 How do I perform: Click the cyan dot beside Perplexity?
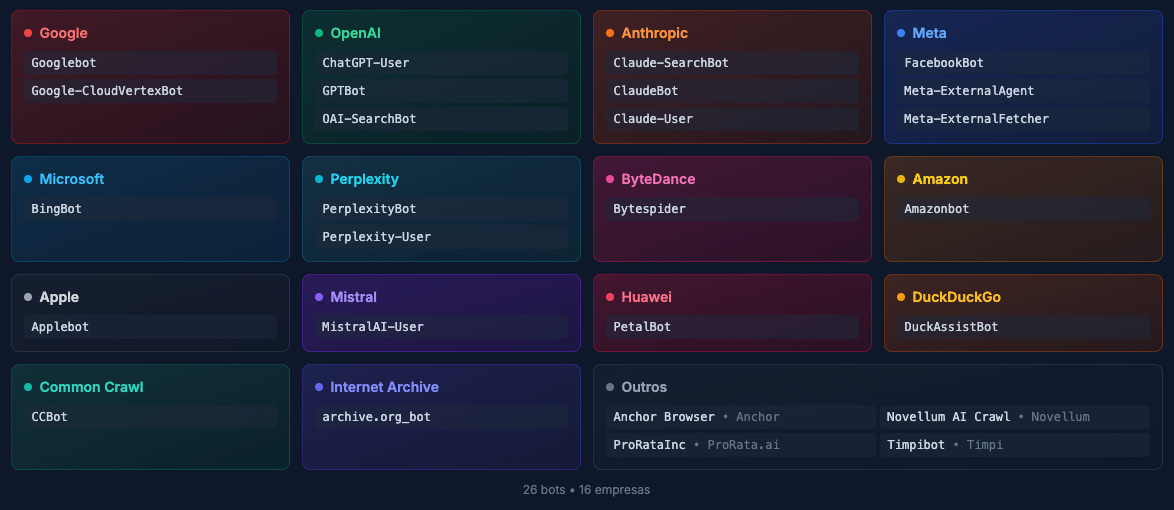[x=319, y=179]
